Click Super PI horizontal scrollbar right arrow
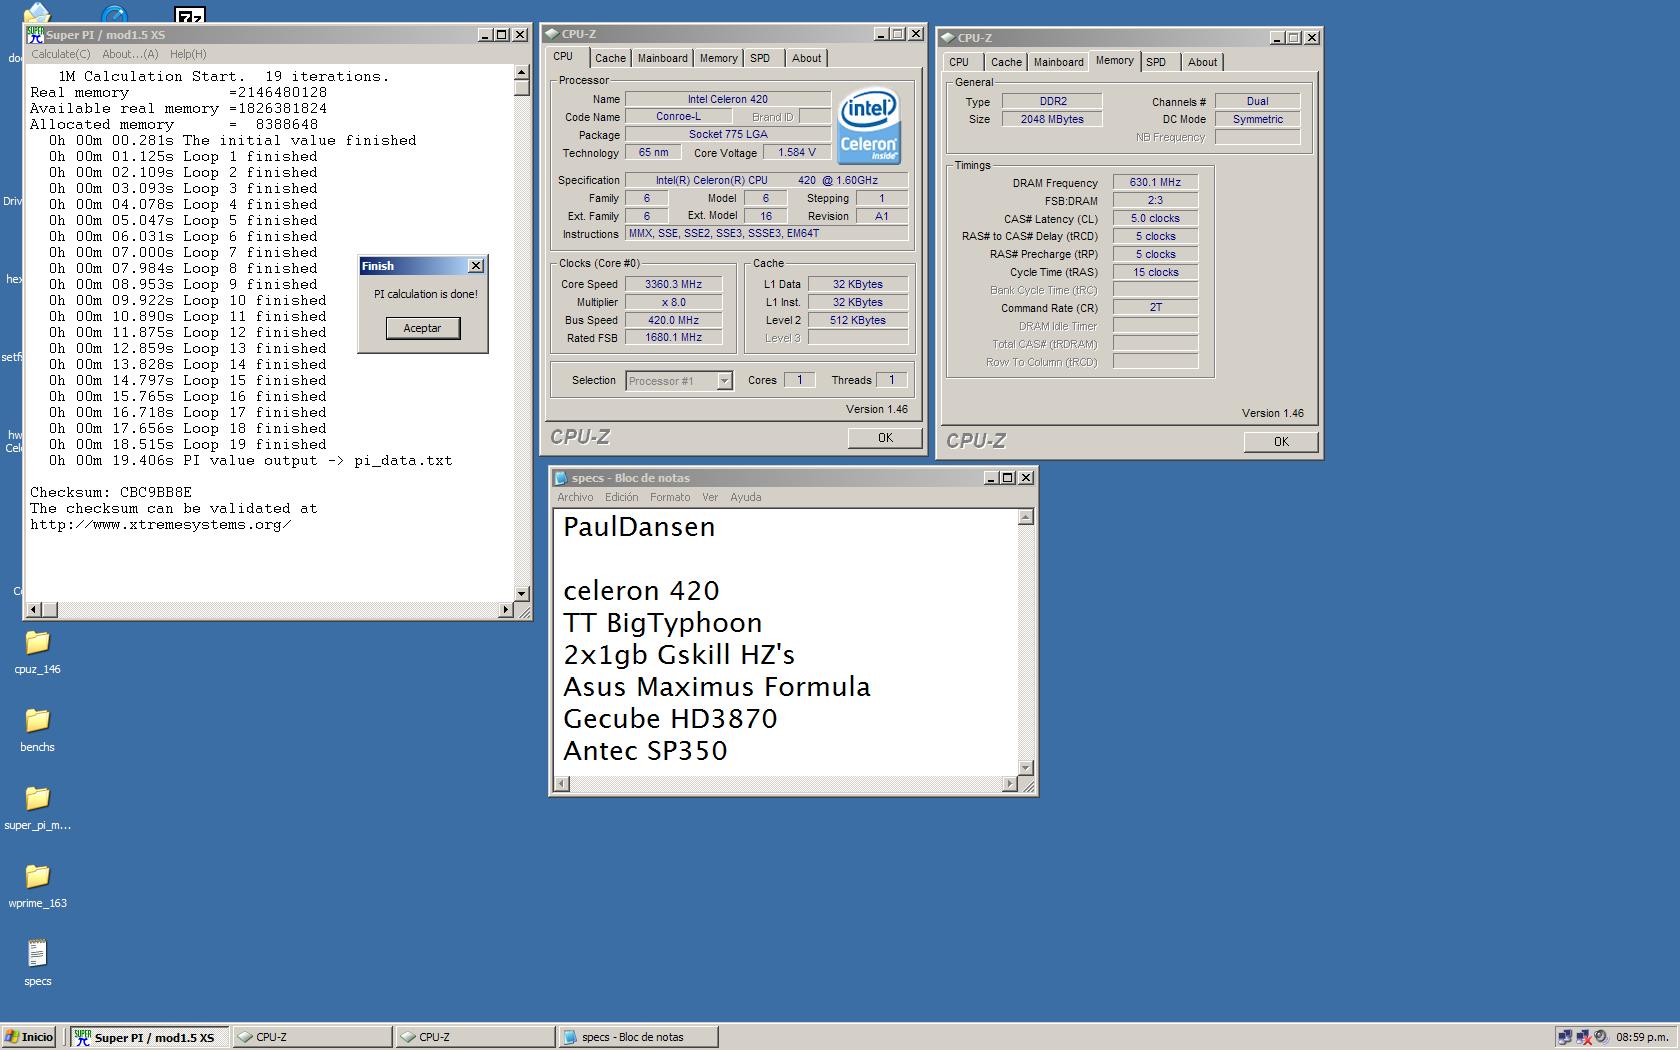The image size is (1680, 1050). coord(505,609)
